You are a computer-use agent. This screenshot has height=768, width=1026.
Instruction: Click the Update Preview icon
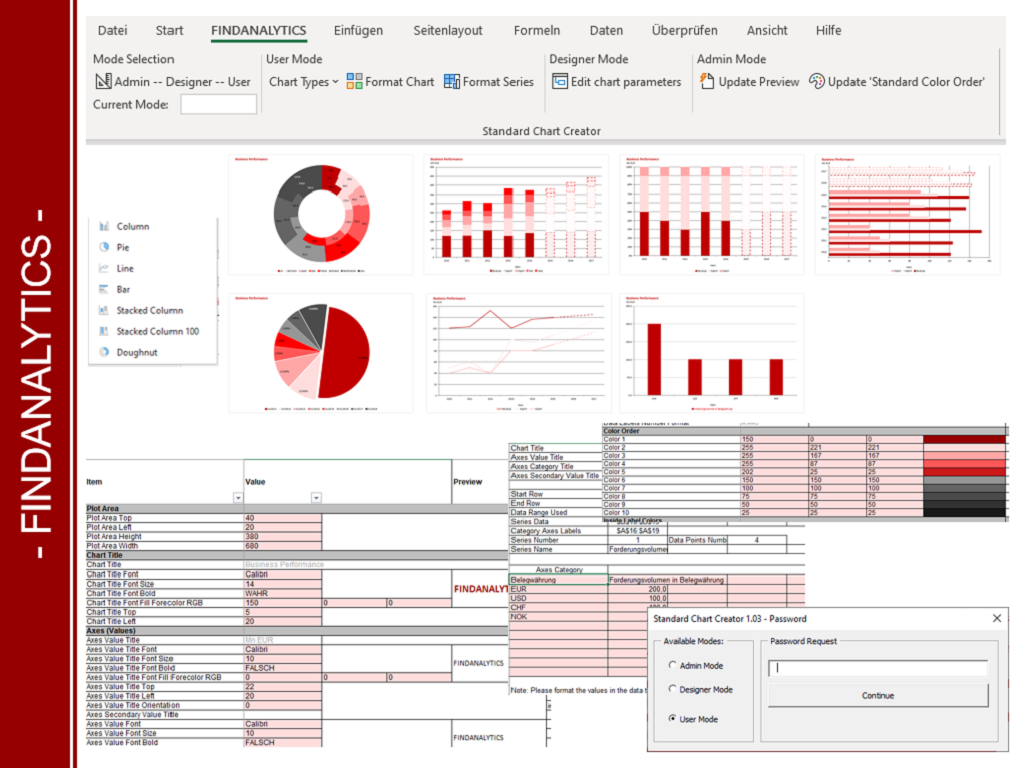[x=707, y=82]
